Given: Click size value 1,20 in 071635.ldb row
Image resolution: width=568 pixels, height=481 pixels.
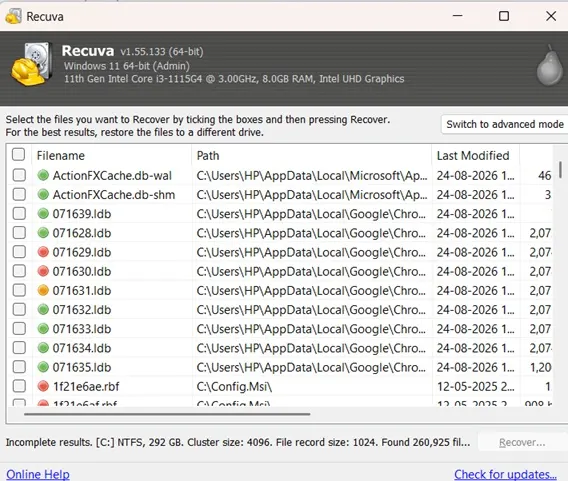Looking at the screenshot, I should [x=540, y=367].
